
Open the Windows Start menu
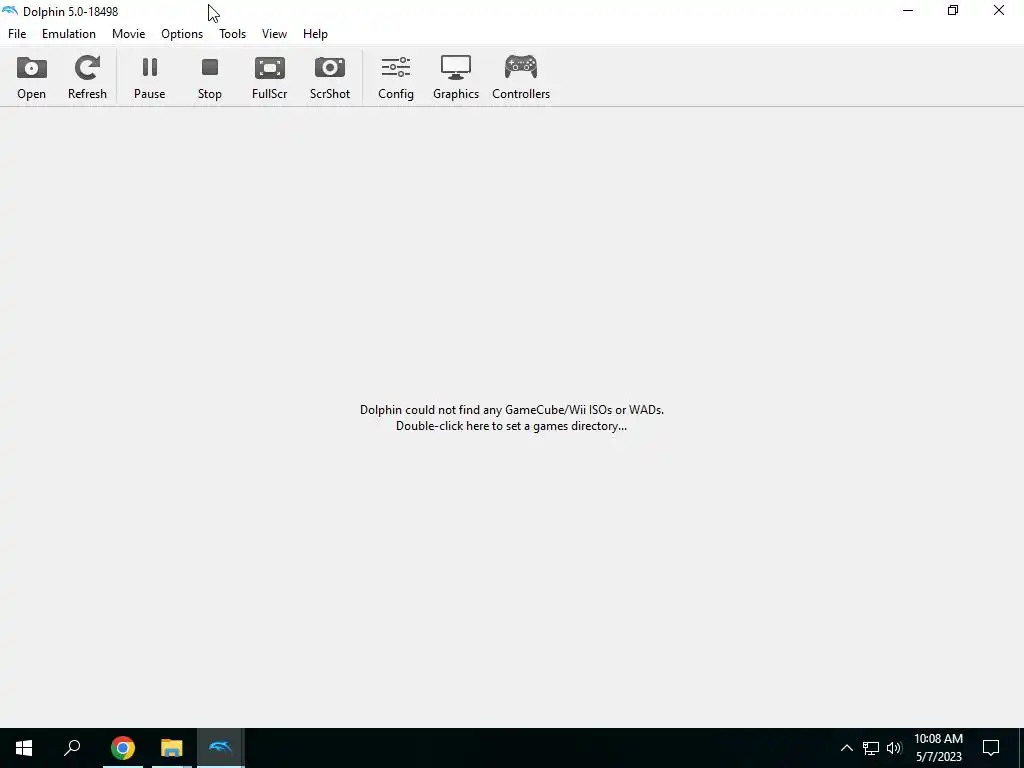click(24, 748)
